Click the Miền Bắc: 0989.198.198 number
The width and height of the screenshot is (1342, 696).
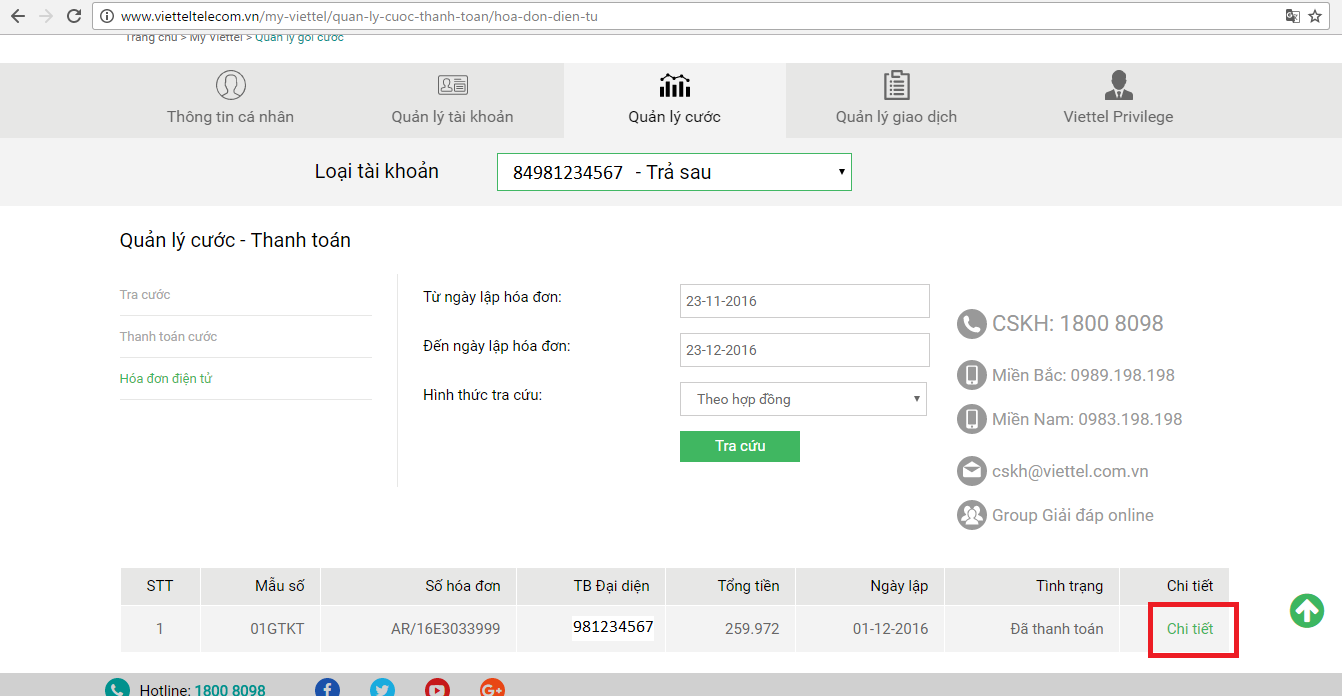(1084, 375)
